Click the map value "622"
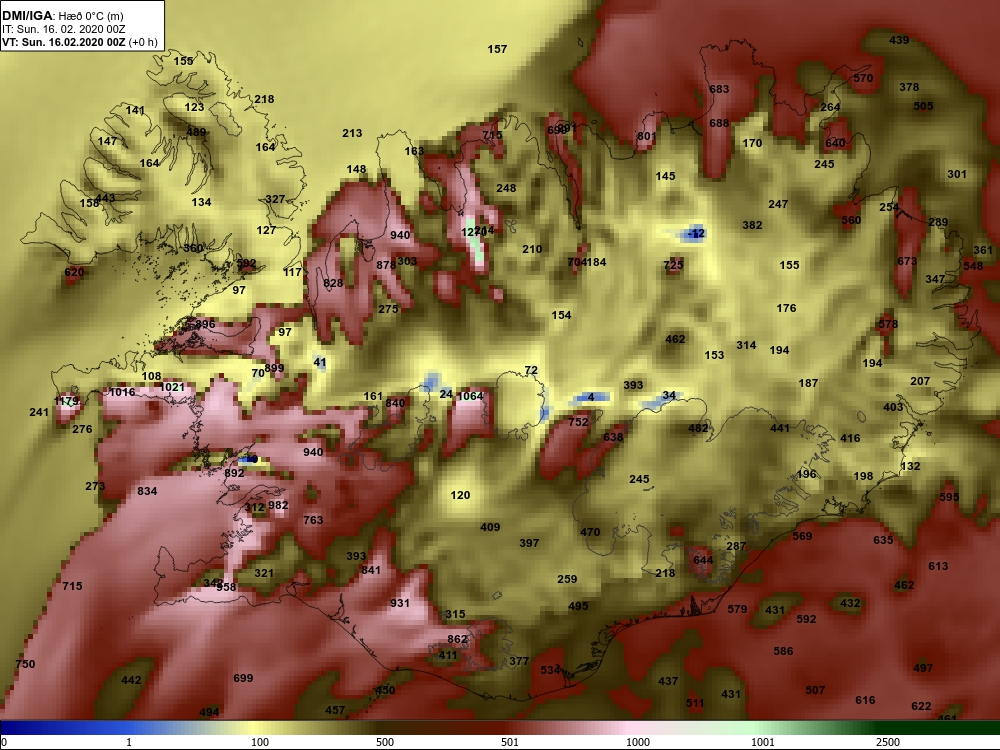1000x750 pixels. (921, 706)
